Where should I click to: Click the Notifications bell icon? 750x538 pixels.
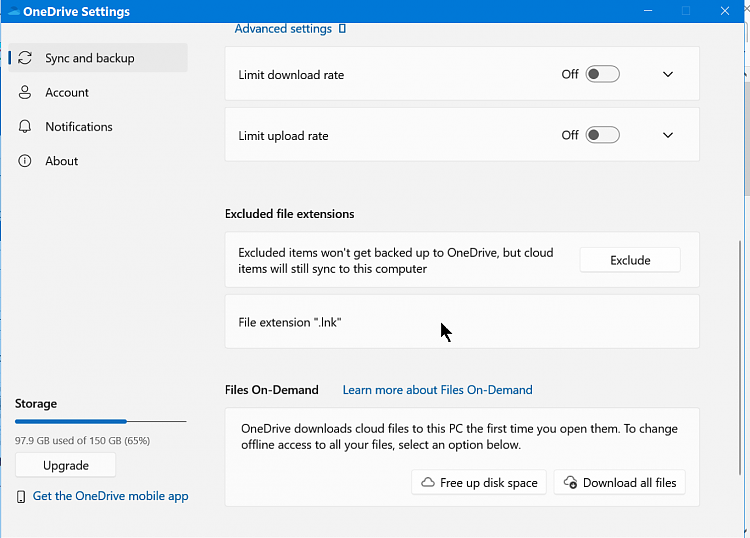(x=25, y=127)
